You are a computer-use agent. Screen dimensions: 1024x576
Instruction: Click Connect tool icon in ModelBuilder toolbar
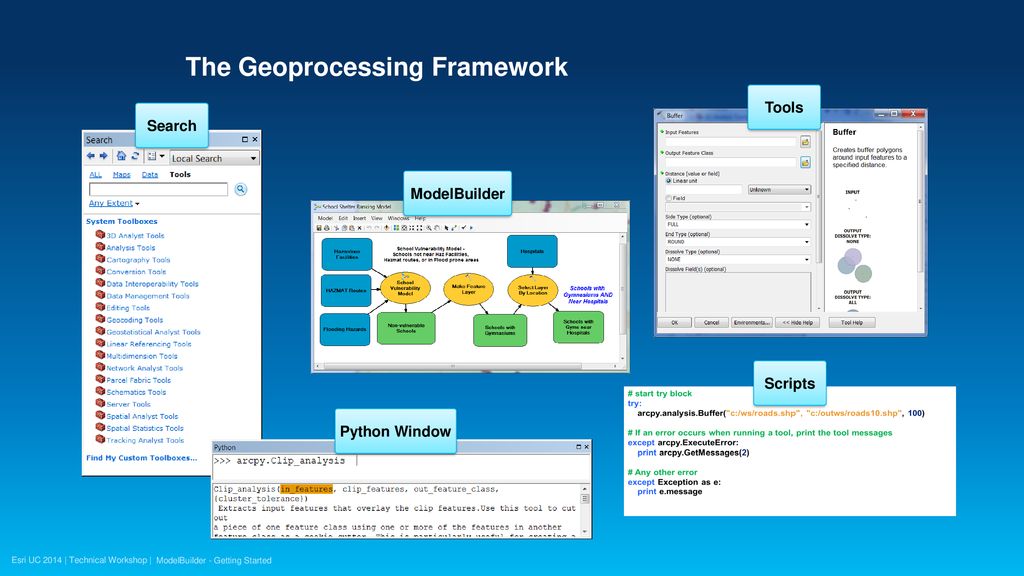[454, 228]
